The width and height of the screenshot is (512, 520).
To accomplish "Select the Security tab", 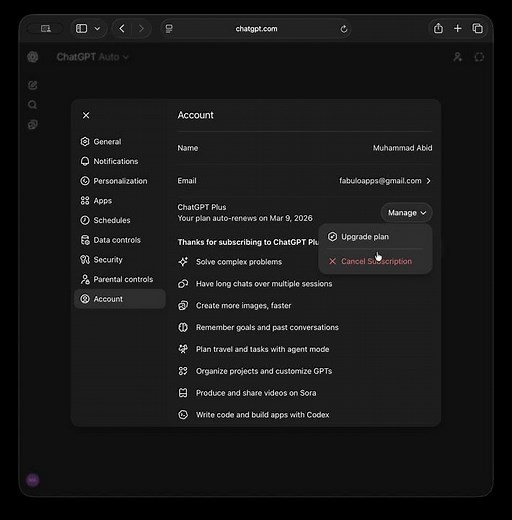I will pos(120,260).
